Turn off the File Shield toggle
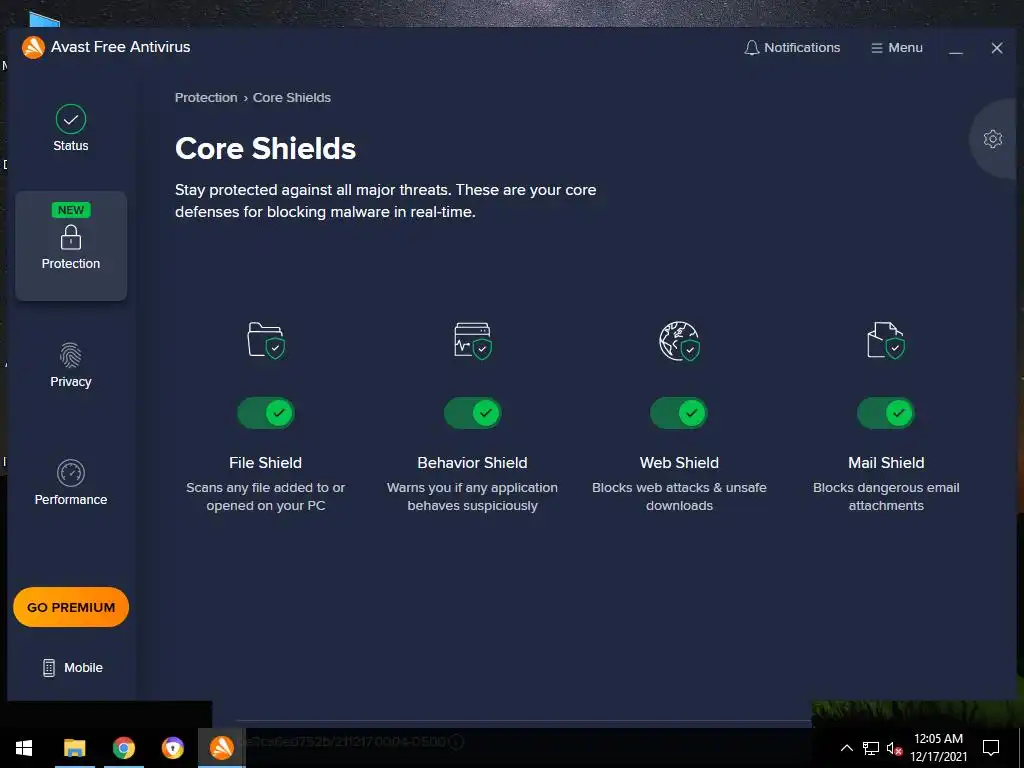The width and height of the screenshot is (1024, 768). [x=266, y=413]
